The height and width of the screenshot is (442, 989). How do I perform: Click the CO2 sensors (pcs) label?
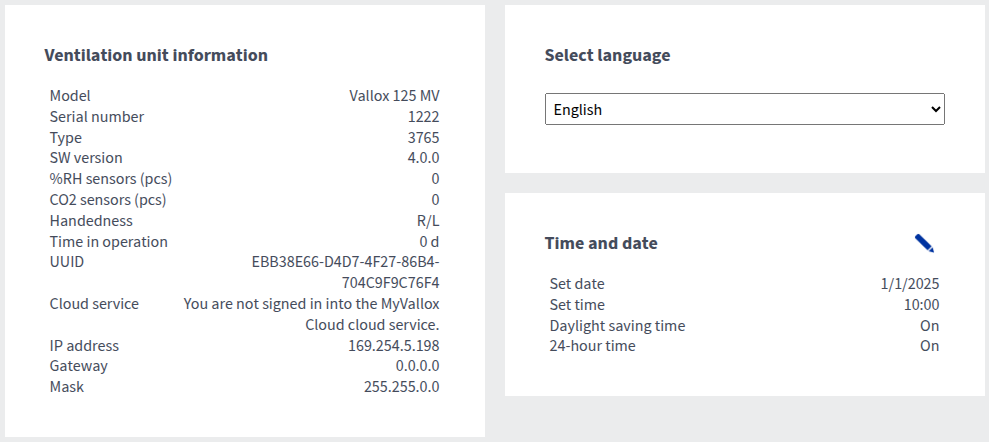click(108, 200)
